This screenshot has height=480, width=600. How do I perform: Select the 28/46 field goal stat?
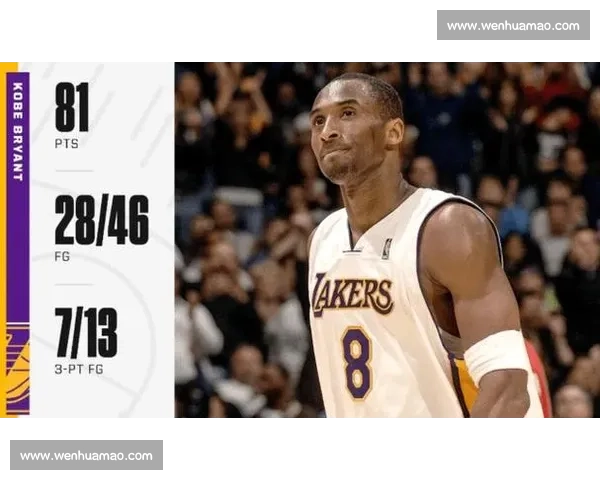click(x=101, y=220)
